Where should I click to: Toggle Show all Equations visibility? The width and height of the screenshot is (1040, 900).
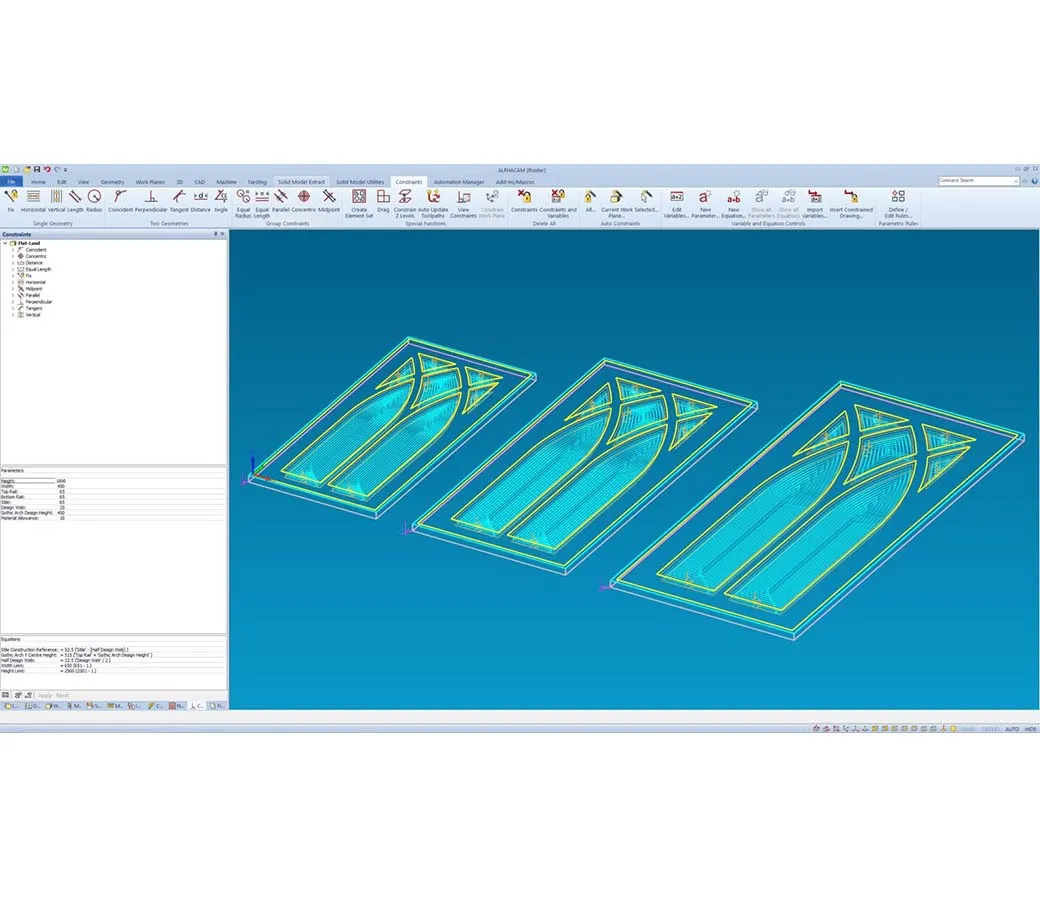[787, 200]
